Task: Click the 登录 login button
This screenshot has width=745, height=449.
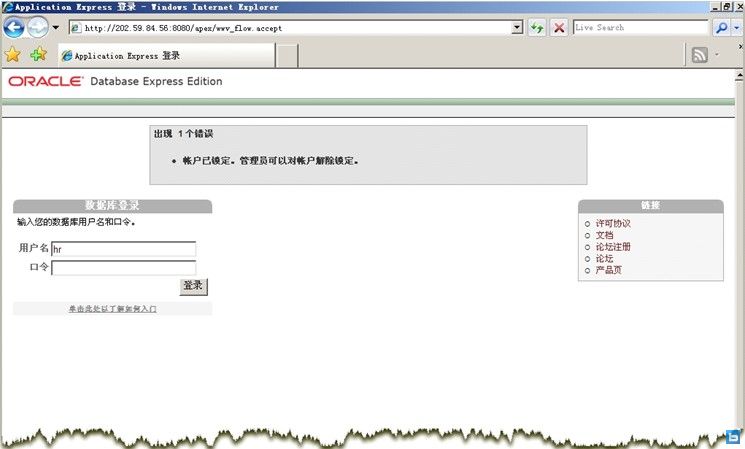Action: click(x=193, y=286)
